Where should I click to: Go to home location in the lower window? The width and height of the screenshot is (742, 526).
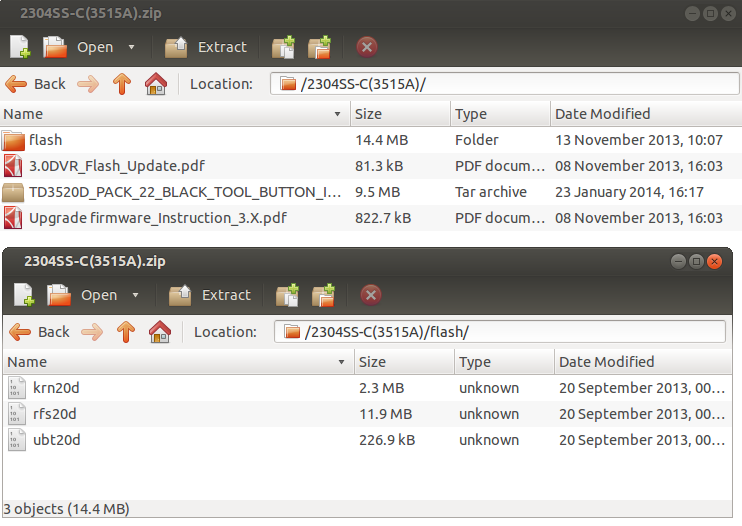click(159, 332)
